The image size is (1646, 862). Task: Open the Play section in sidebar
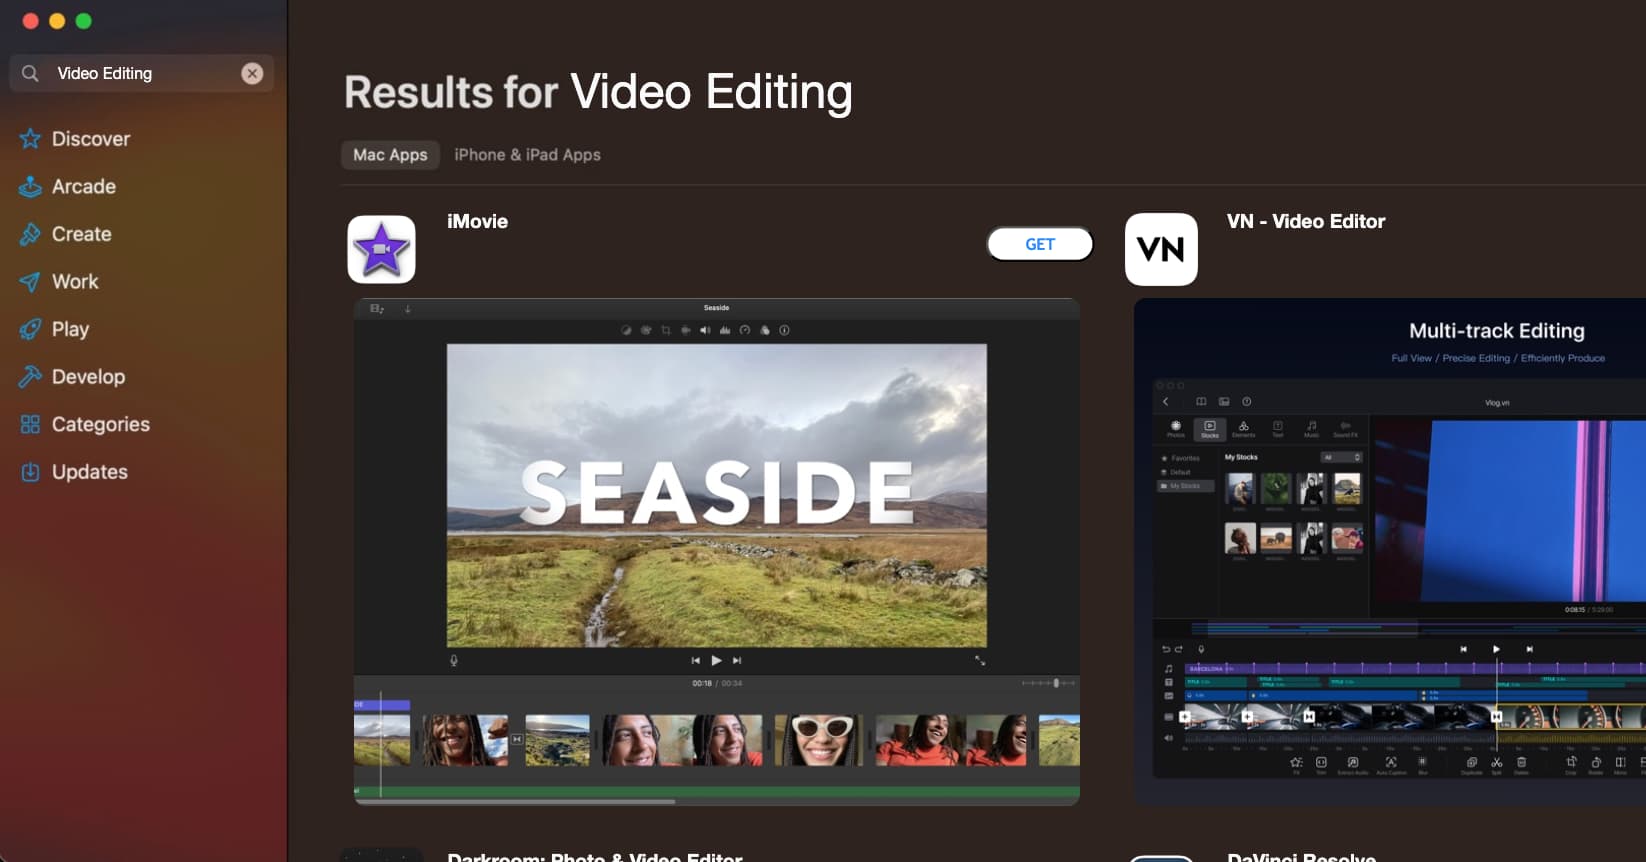[x=55, y=329]
